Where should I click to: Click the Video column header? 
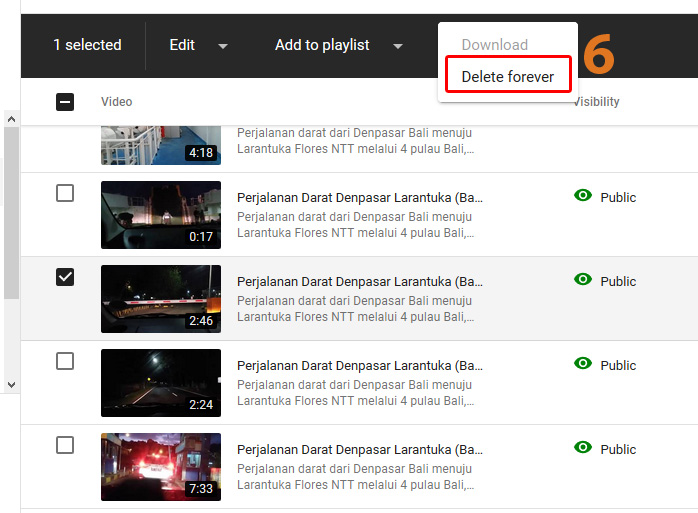[x=117, y=102]
